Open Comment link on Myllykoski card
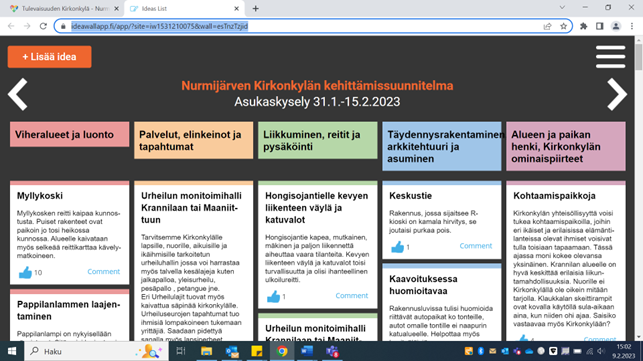The image size is (643, 361). point(103,272)
